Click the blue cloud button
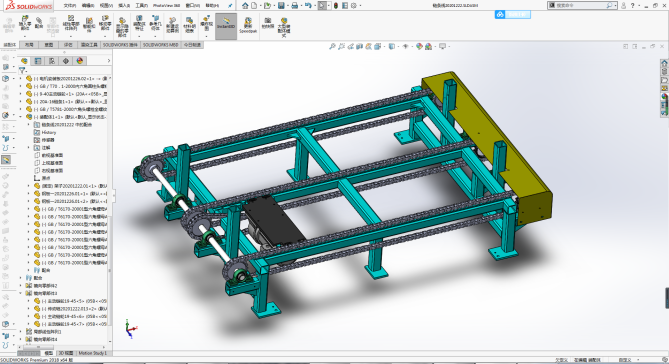This screenshot has width=669, height=364. pos(512,15)
